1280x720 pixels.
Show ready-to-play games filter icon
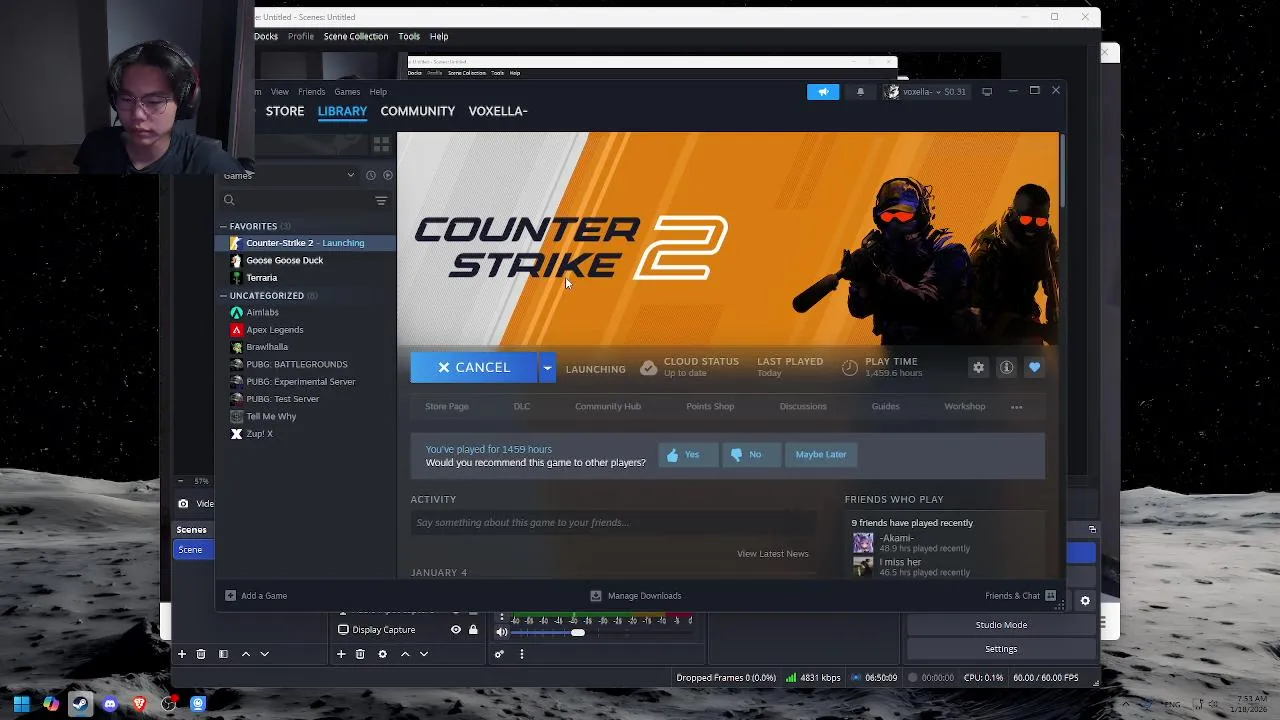(x=388, y=175)
